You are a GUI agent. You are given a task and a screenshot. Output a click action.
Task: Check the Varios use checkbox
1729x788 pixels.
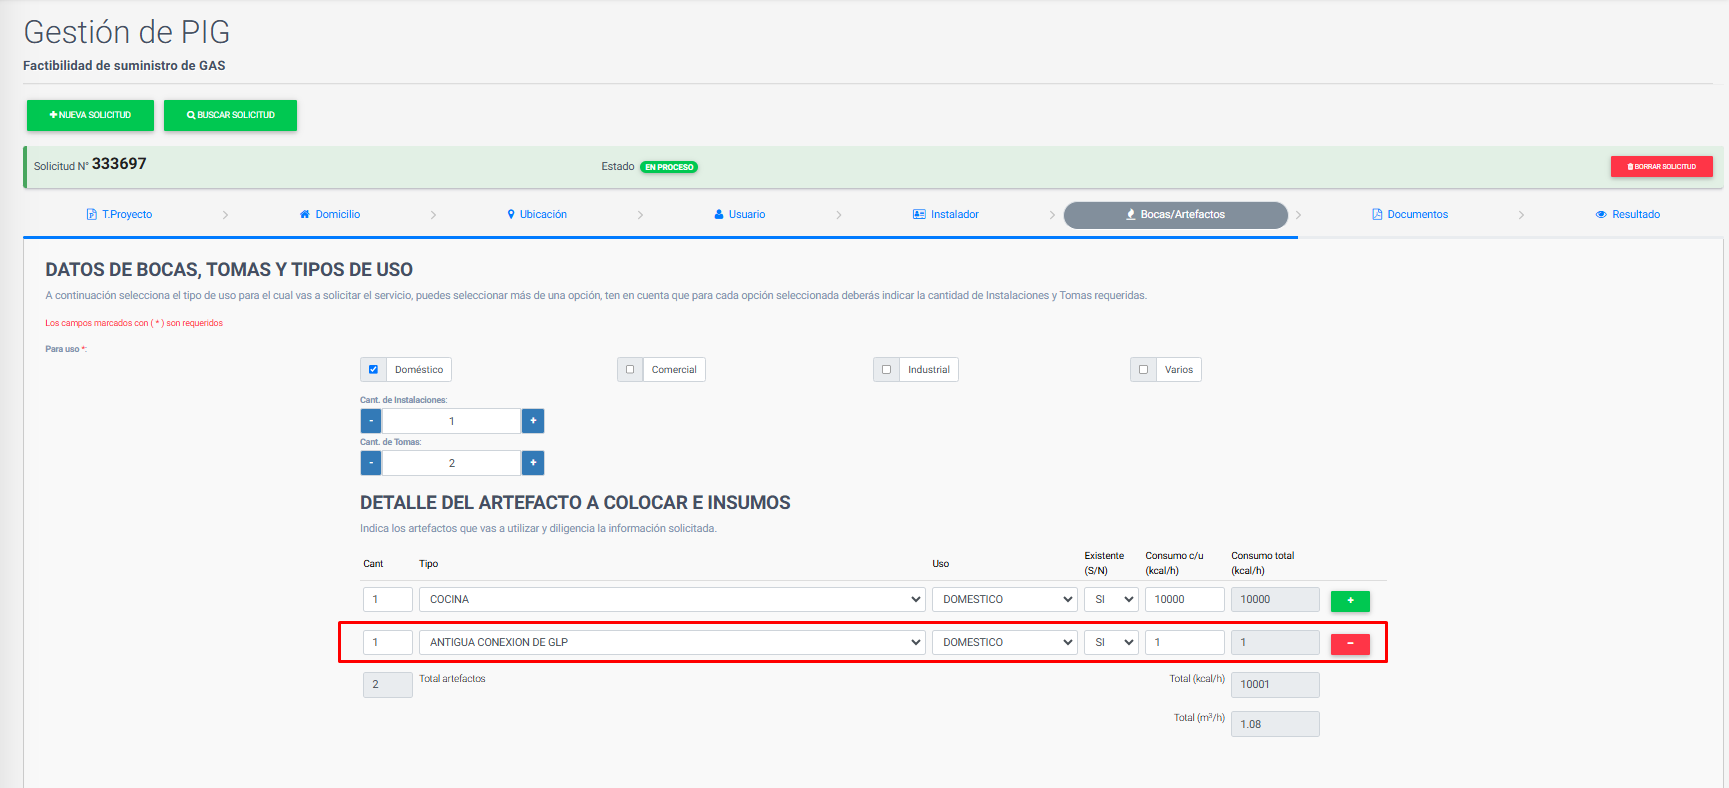coord(1143,370)
